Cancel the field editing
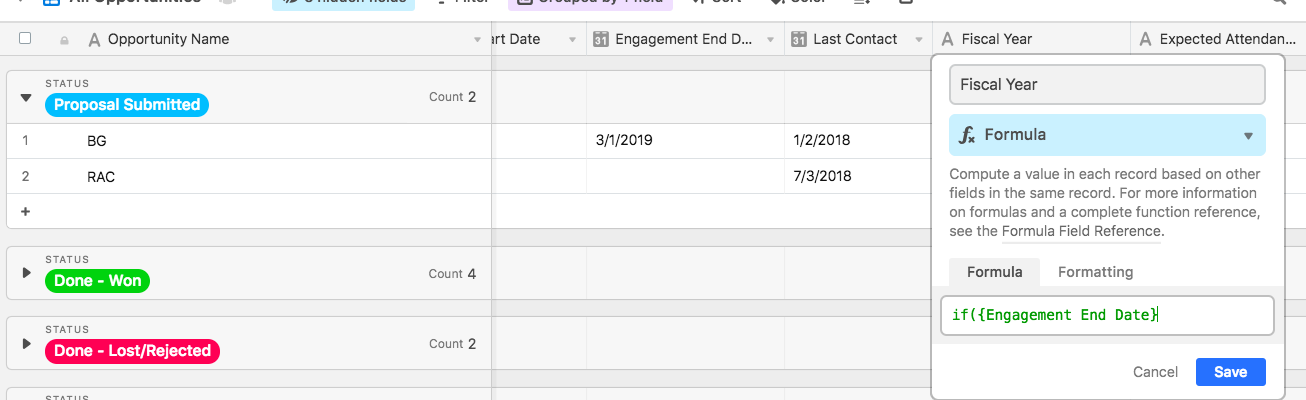 coord(1155,372)
